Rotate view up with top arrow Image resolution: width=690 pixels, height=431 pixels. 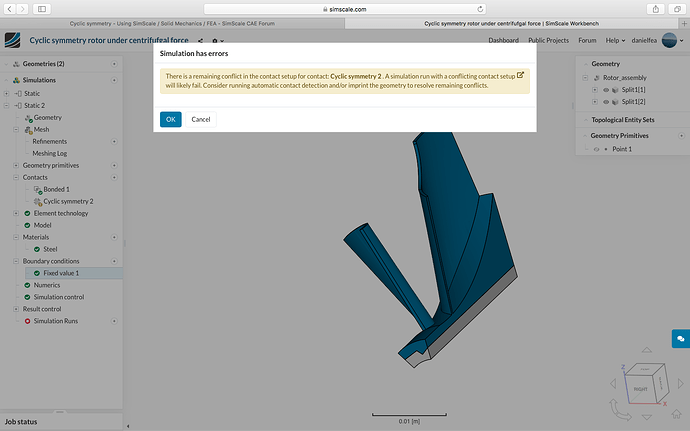tap(646, 350)
